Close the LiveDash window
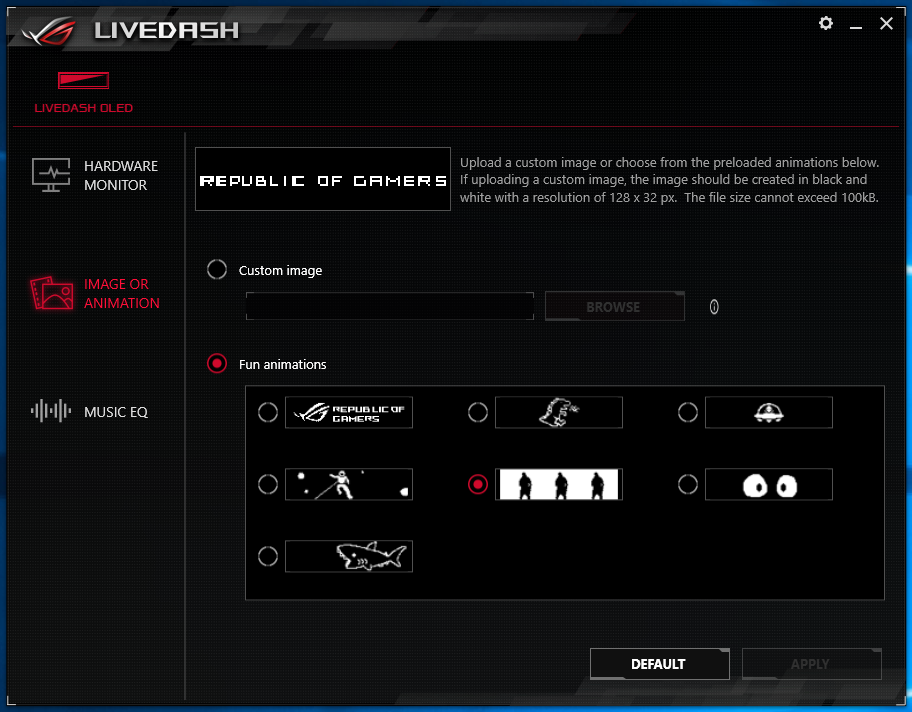 click(886, 24)
